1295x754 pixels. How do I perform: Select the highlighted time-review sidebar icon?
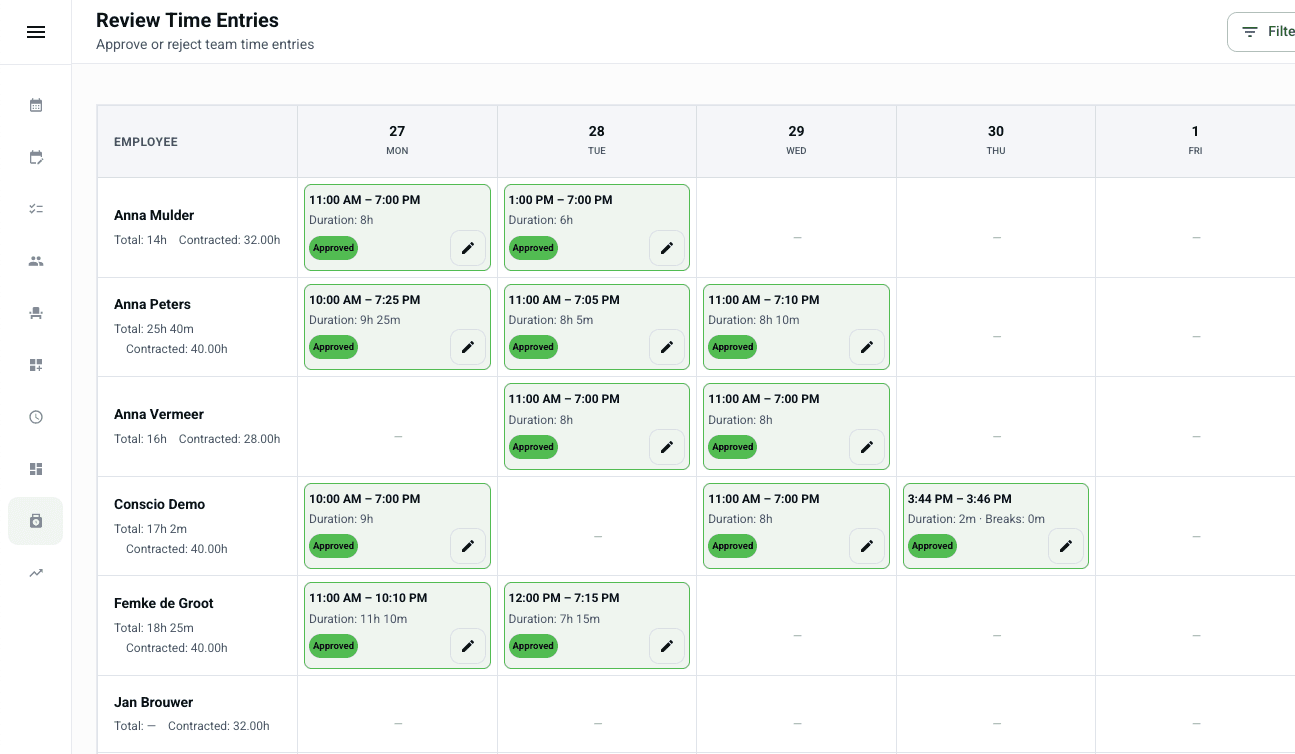coord(36,521)
